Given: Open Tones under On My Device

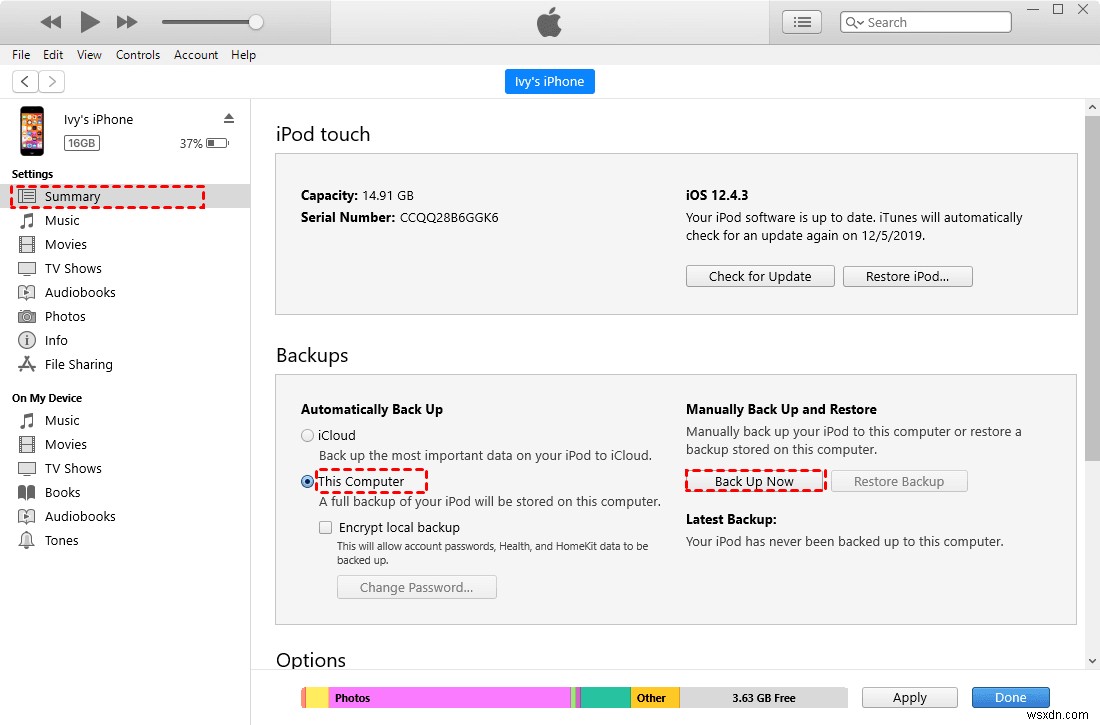Looking at the screenshot, I should tap(62, 540).
